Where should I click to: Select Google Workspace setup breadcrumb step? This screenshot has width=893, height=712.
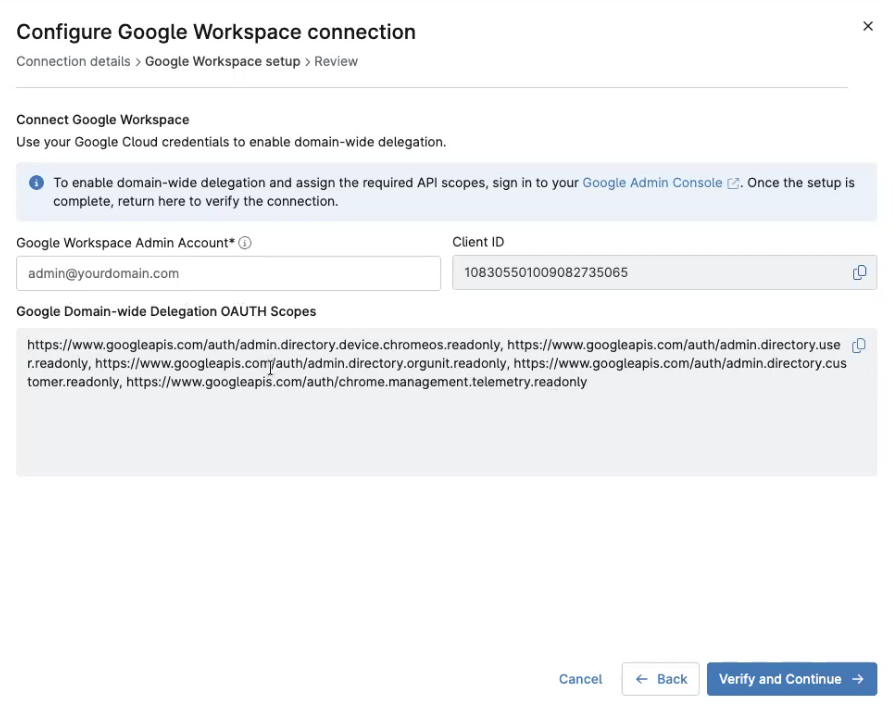pos(222,62)
